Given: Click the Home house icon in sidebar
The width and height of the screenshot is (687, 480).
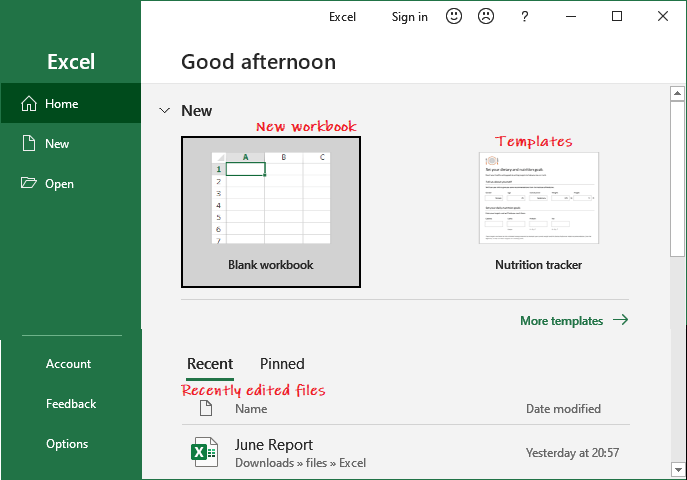Looking at the screenshot, I should pos(29,103).
